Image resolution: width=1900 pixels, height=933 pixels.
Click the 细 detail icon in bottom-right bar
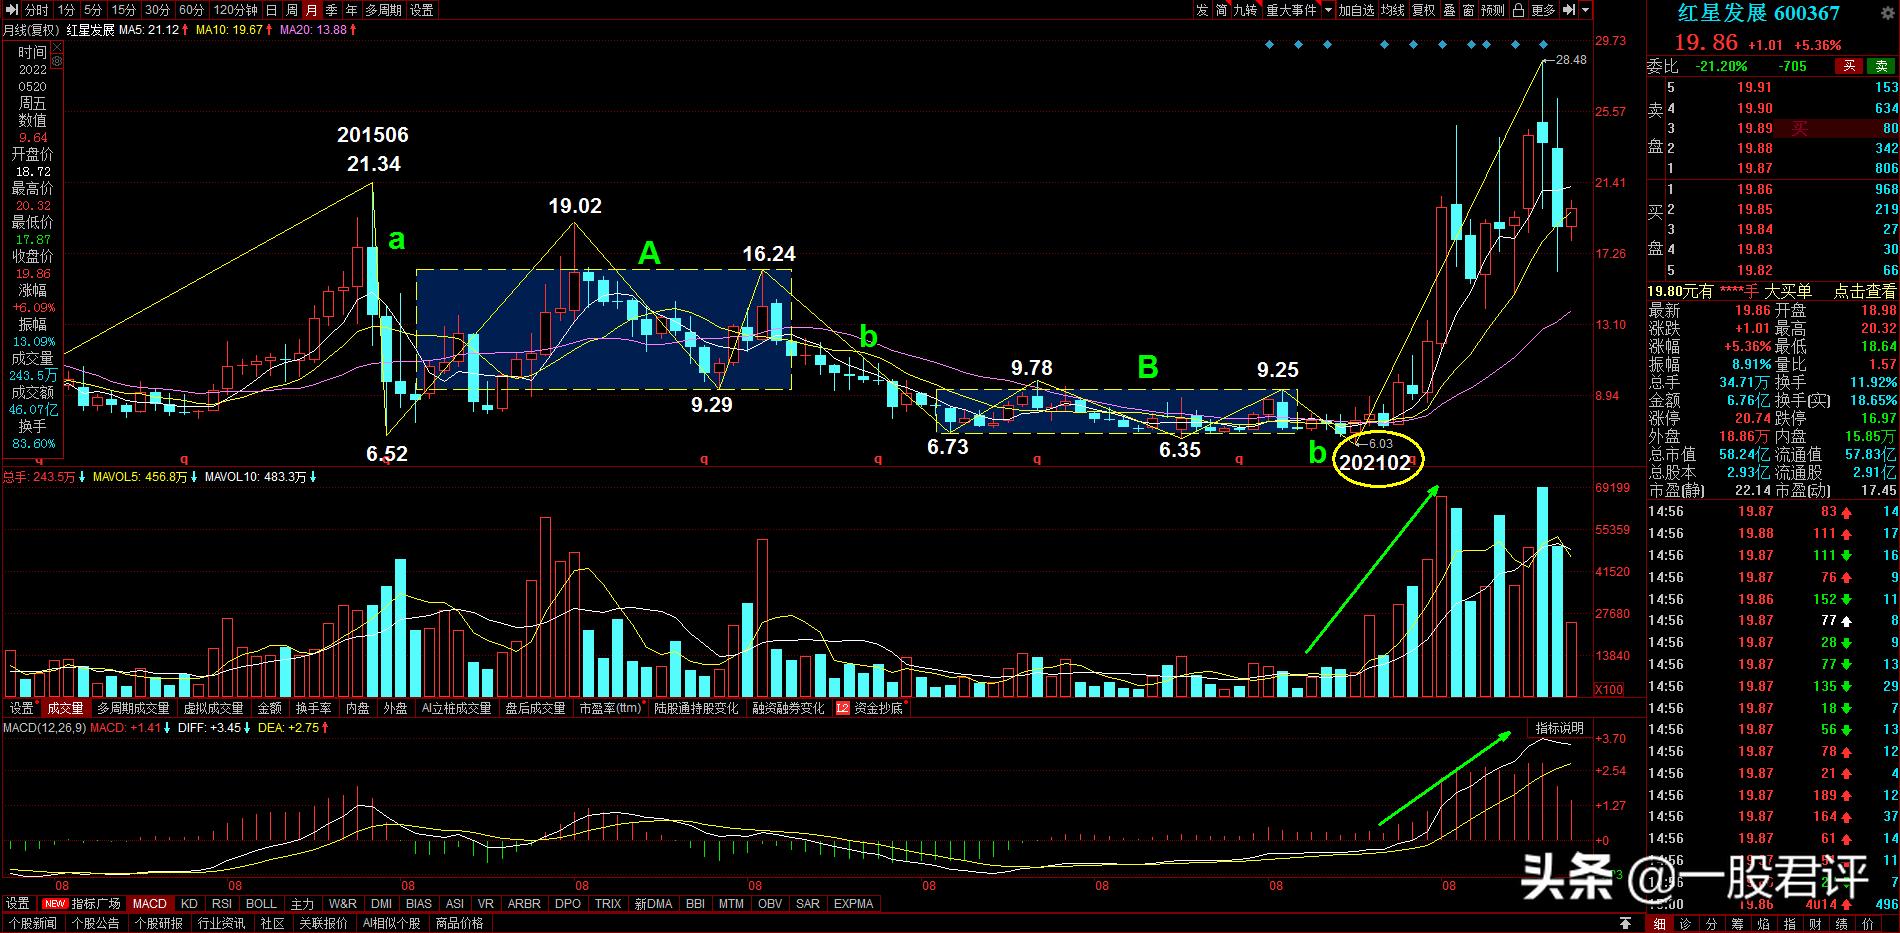[x=1659, y=923]
